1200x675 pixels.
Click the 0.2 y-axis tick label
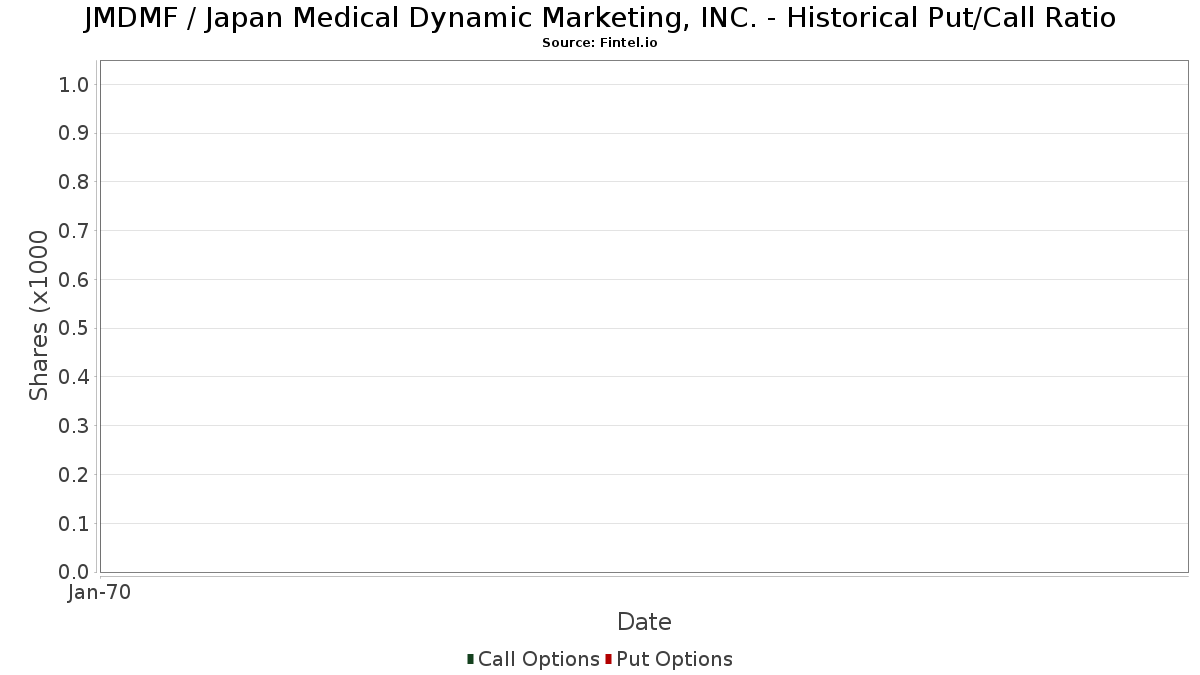[75, 474]
